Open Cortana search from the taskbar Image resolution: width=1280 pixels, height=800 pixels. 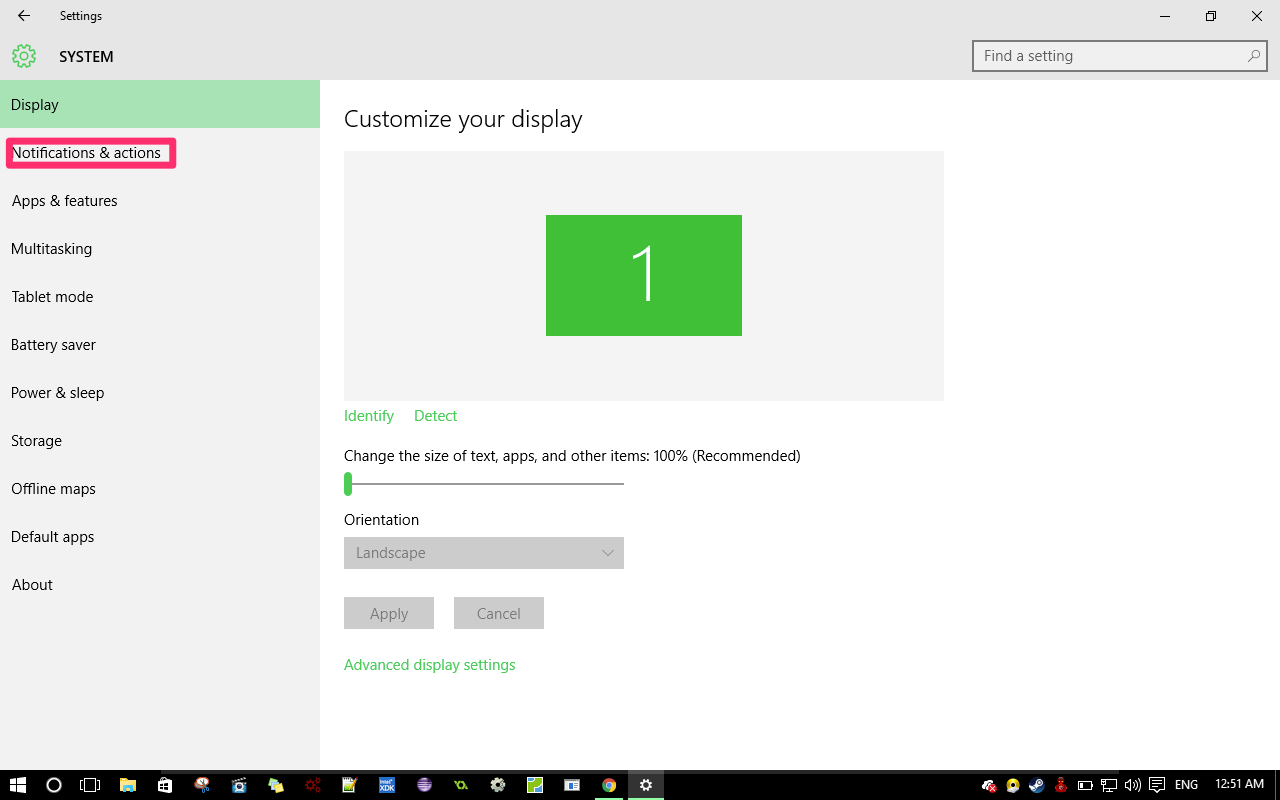(54, 784)
